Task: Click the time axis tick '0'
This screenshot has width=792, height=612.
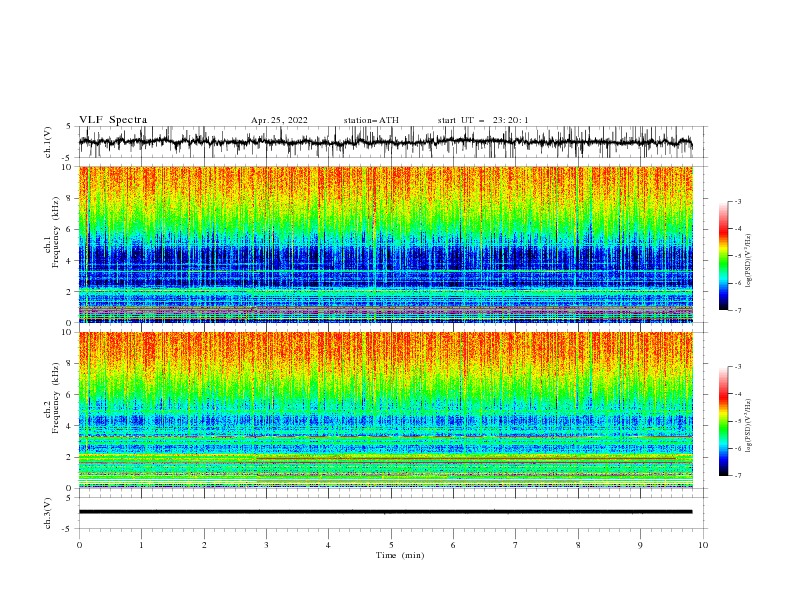Action: click(x=79, y=545)
